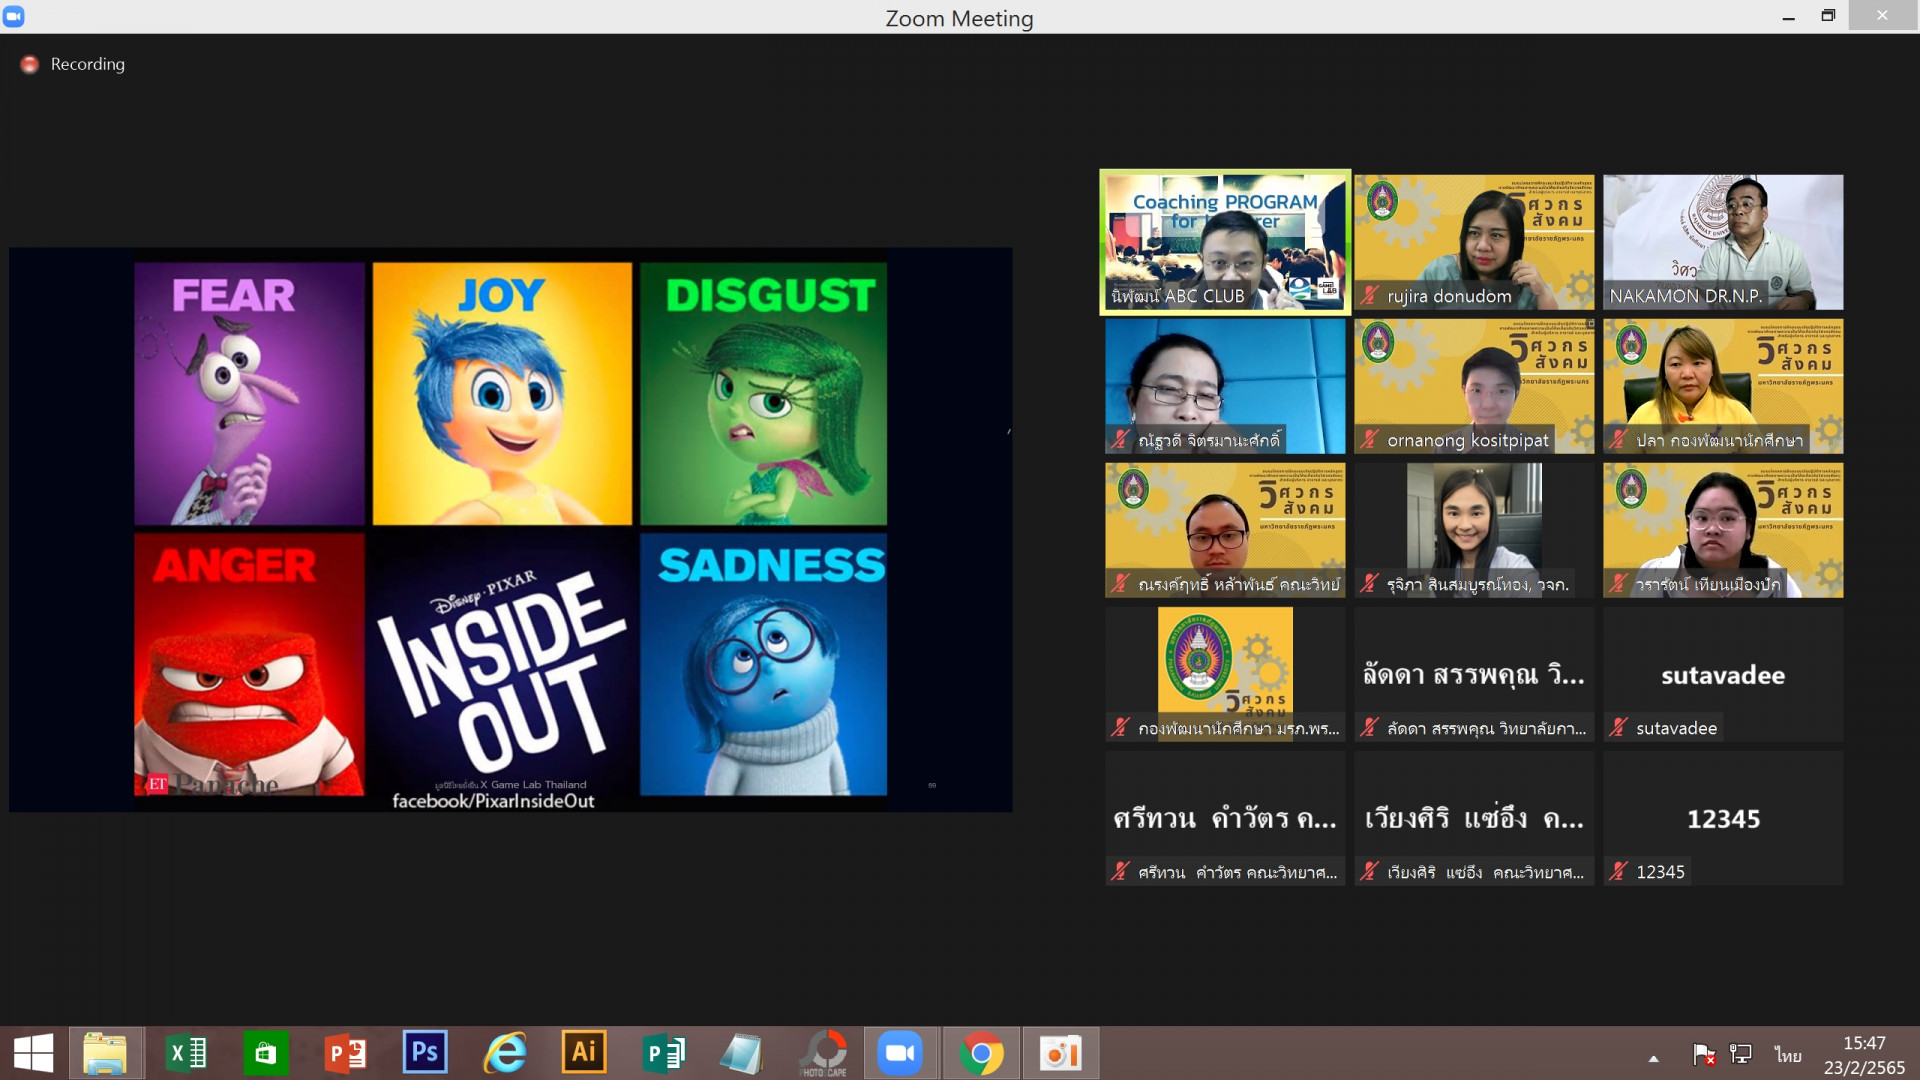The height and width of the screenshot is (1080, 1920).
Task: Click facebook/PixarInsideOut text on slide
Action: (493, 801)
